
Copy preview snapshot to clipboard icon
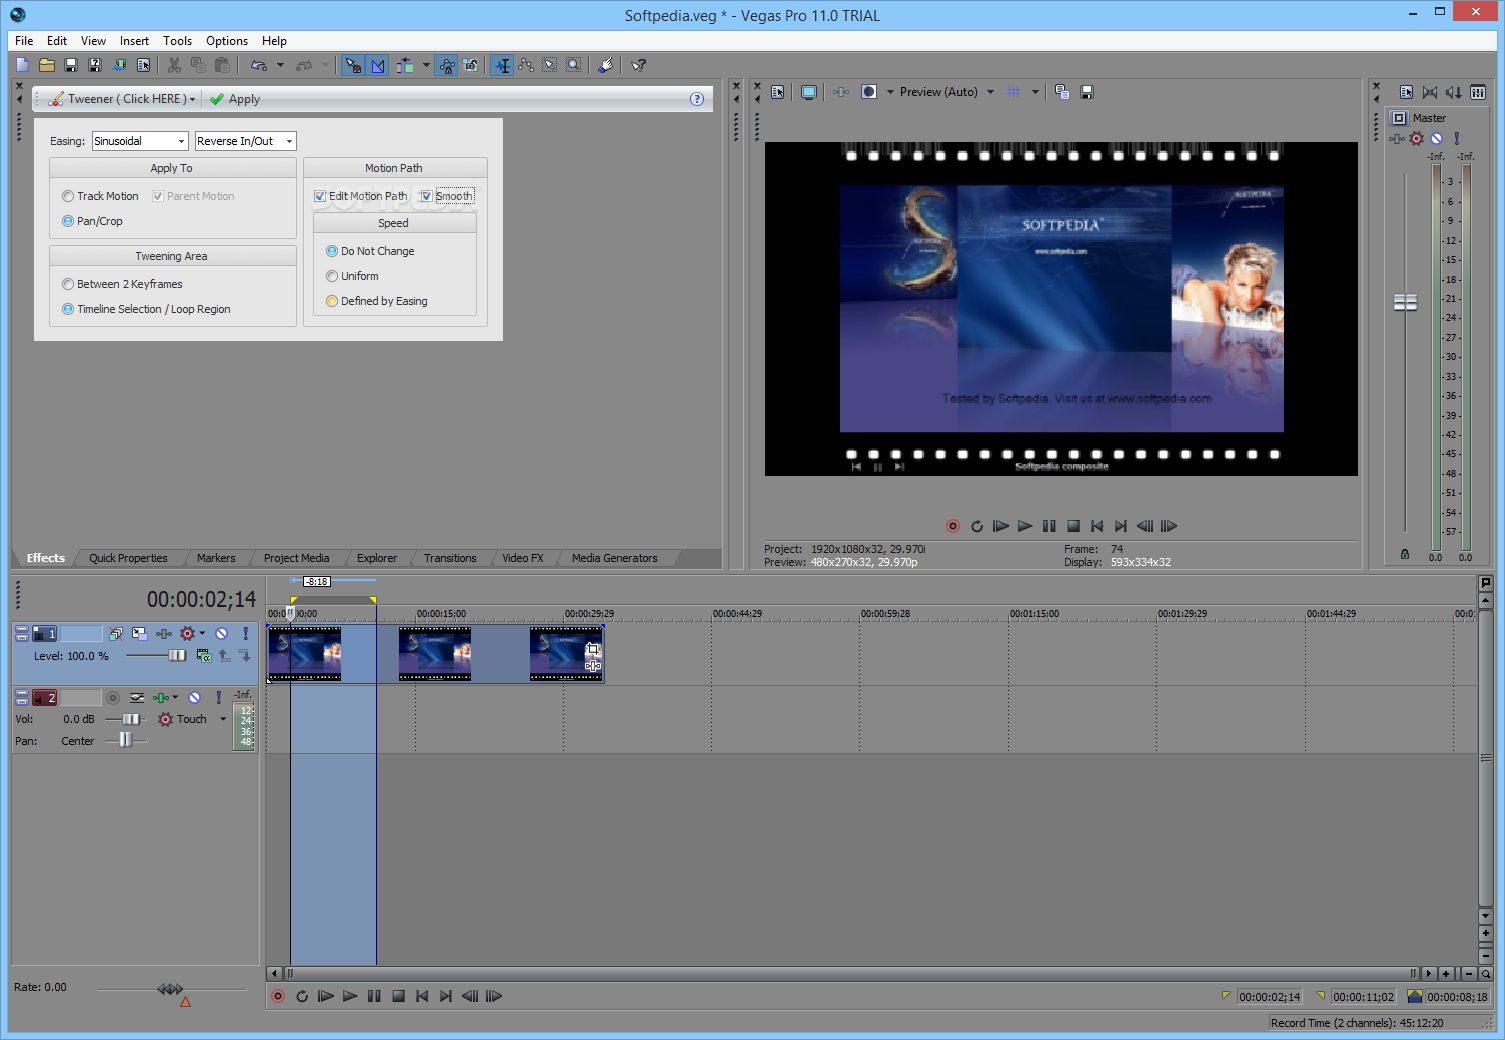point(1062,92)
